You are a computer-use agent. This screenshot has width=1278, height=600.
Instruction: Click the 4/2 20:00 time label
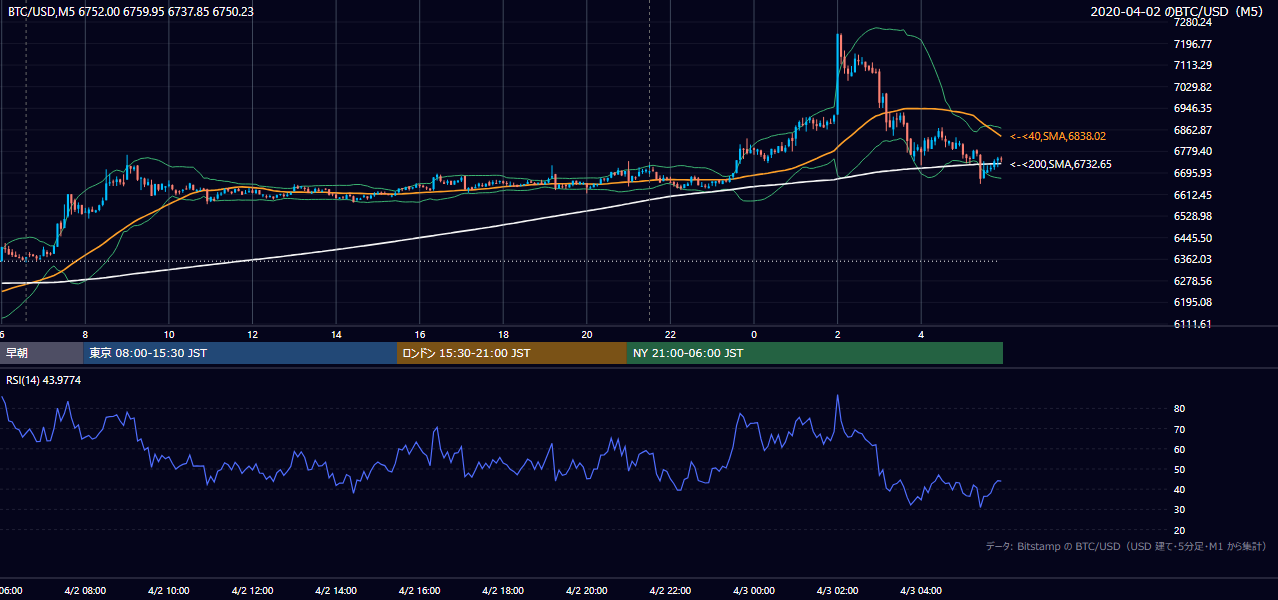587,591
